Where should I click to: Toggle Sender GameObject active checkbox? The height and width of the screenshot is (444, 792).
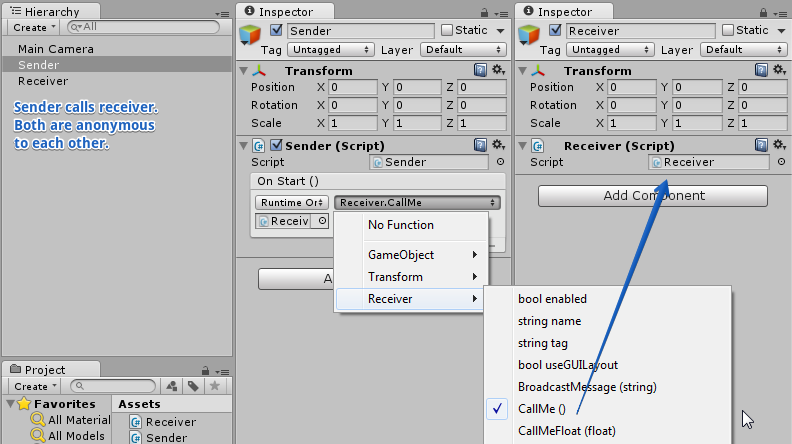[276, 30]
